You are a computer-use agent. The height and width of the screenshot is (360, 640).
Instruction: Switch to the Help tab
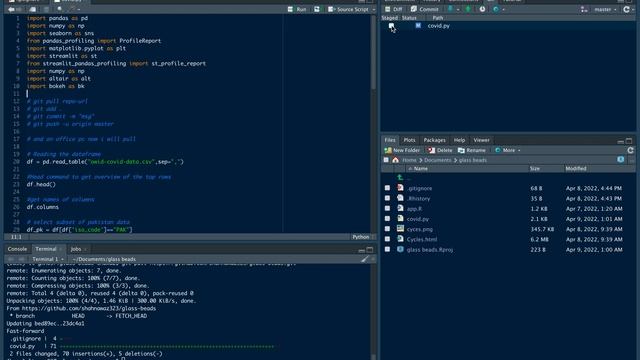point(459,140)
